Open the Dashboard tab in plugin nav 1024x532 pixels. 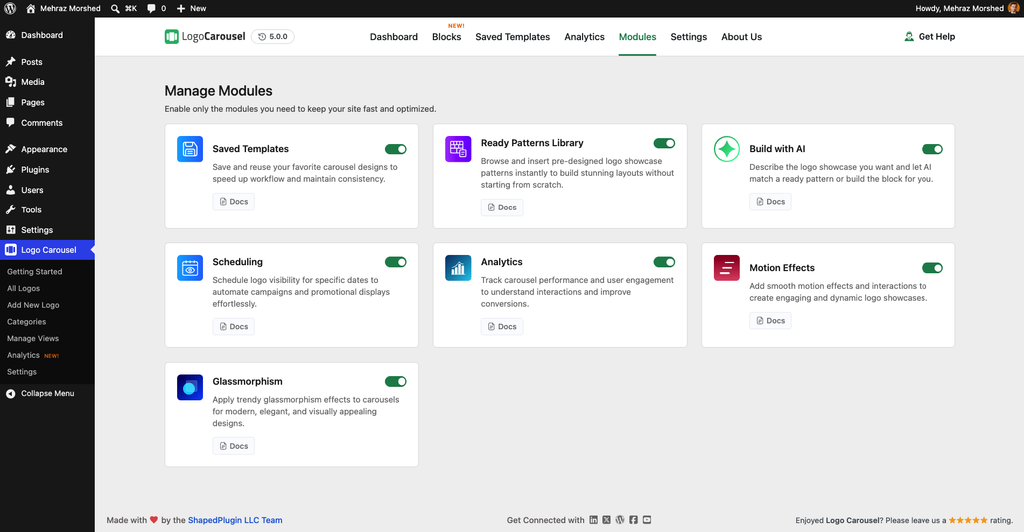(x=394, y=37)
